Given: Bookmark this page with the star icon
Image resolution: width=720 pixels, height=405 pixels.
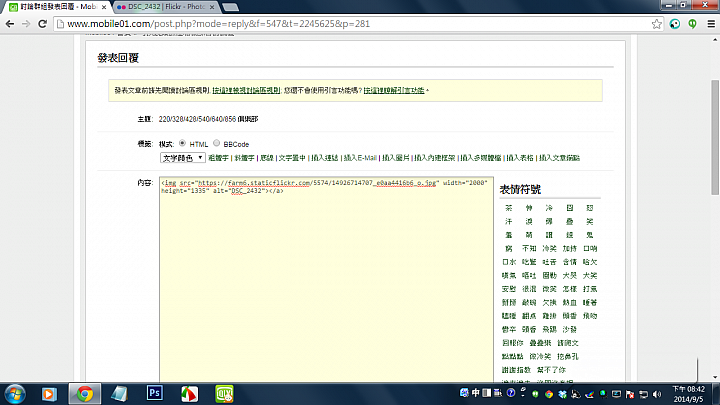Looking at the screenshot, I should [657, 24].
